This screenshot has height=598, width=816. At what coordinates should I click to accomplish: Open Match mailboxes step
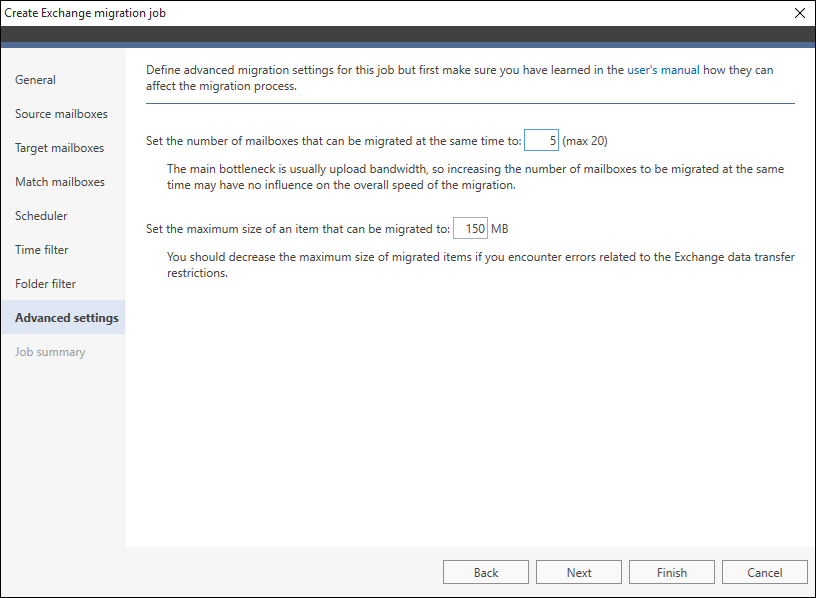(60, 182)
